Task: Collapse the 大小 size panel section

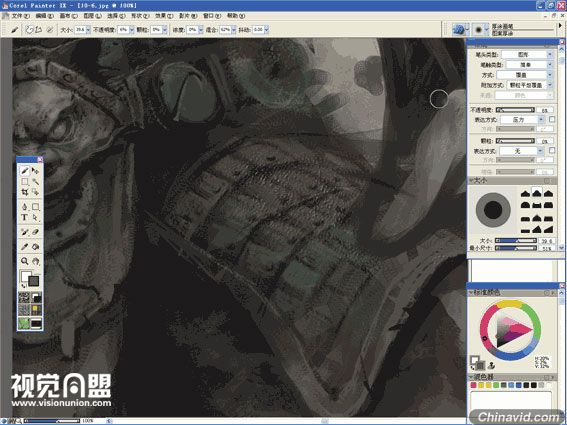Action: pyautogui.click(x=472, y=180)
